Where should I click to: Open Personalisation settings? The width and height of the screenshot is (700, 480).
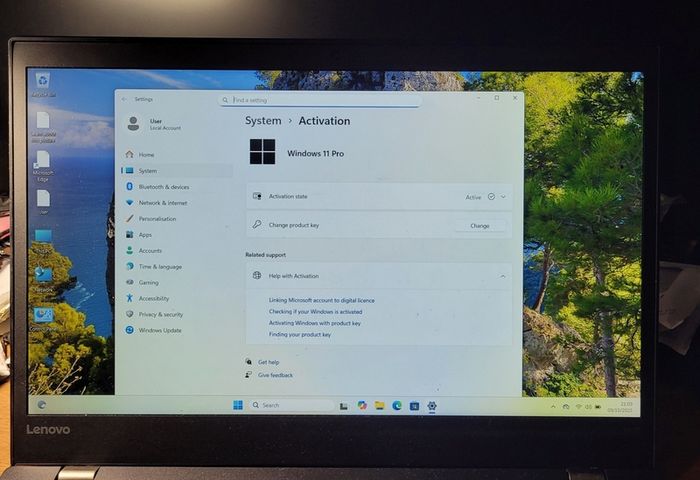point(157,219)
